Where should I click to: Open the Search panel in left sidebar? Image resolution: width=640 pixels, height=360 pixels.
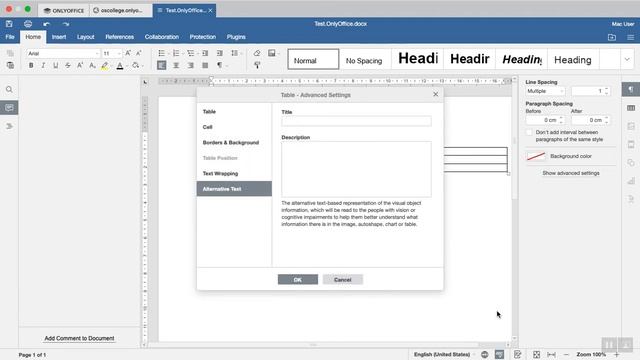(9, 89)
